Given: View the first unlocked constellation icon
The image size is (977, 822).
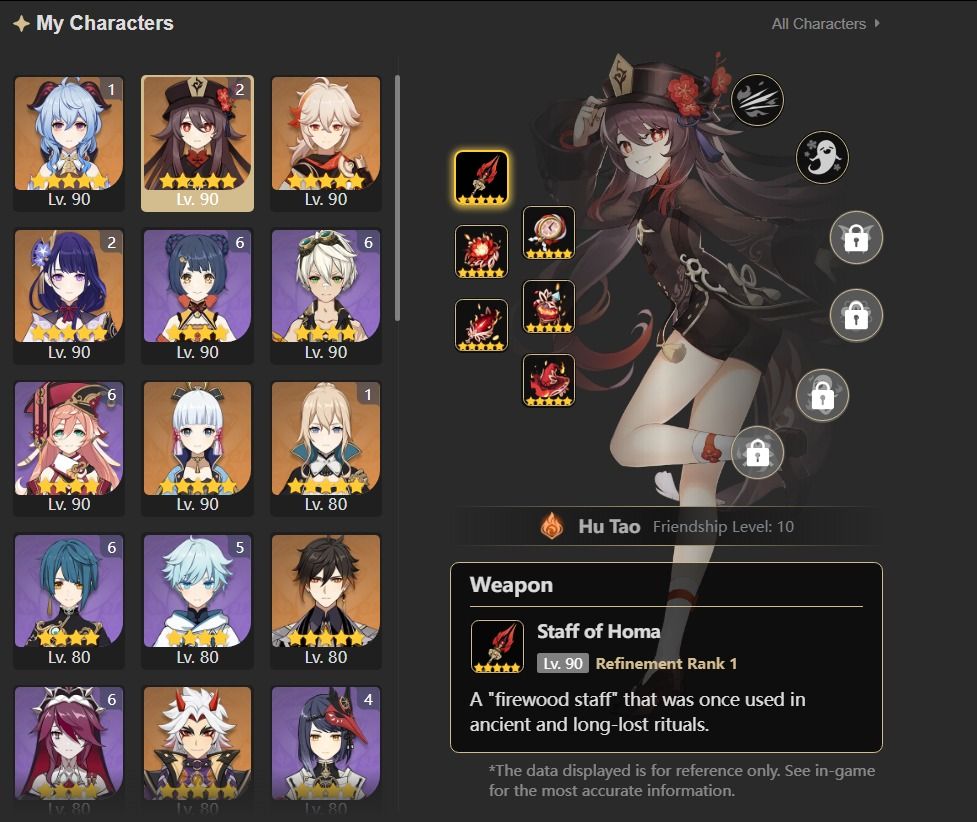Looking at the screenshot, I should point(757,100).
